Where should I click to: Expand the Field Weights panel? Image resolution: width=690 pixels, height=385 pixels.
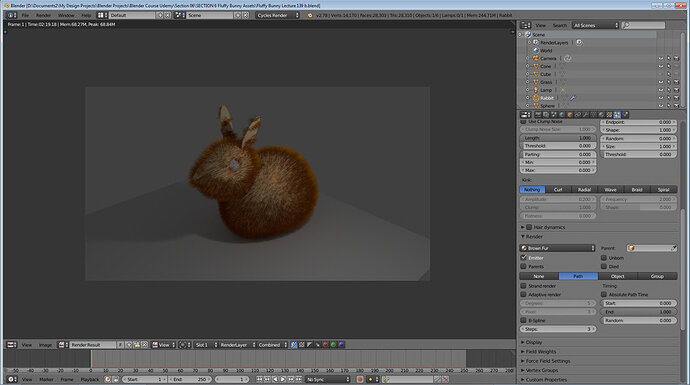541,352
